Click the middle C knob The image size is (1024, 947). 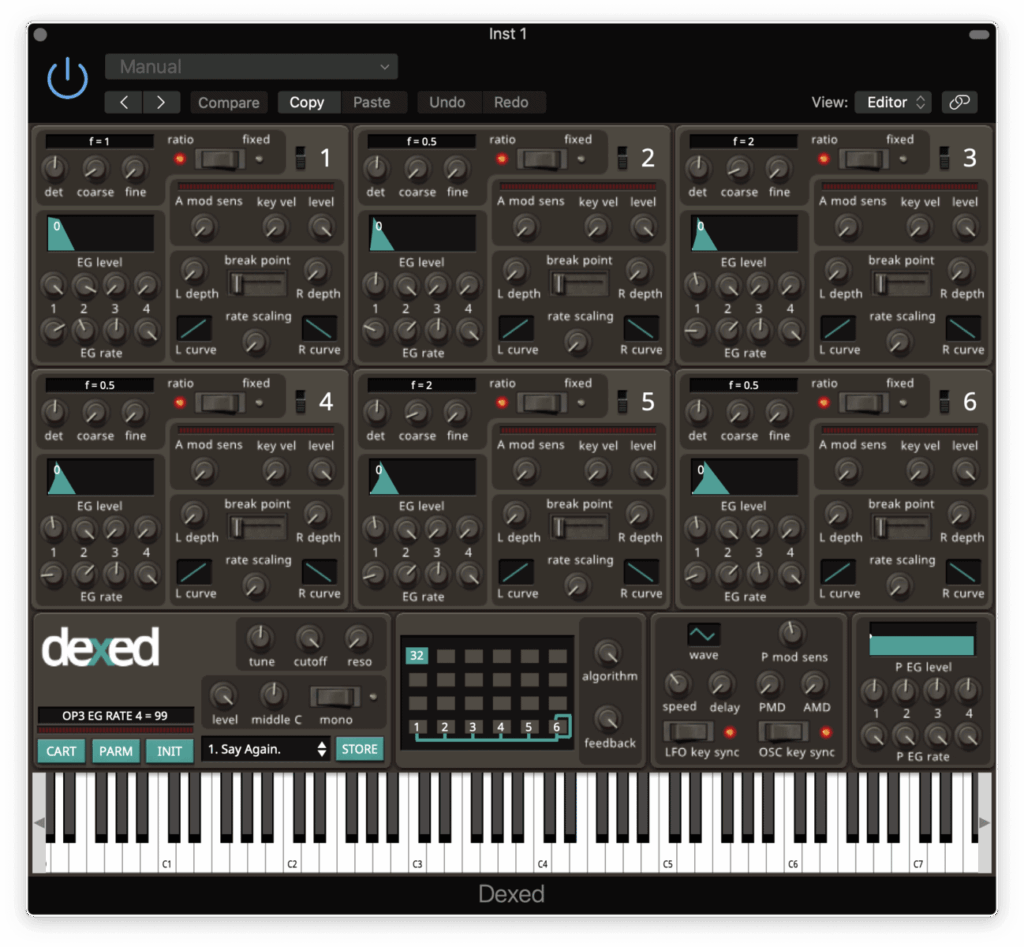(x=273, y=696)
